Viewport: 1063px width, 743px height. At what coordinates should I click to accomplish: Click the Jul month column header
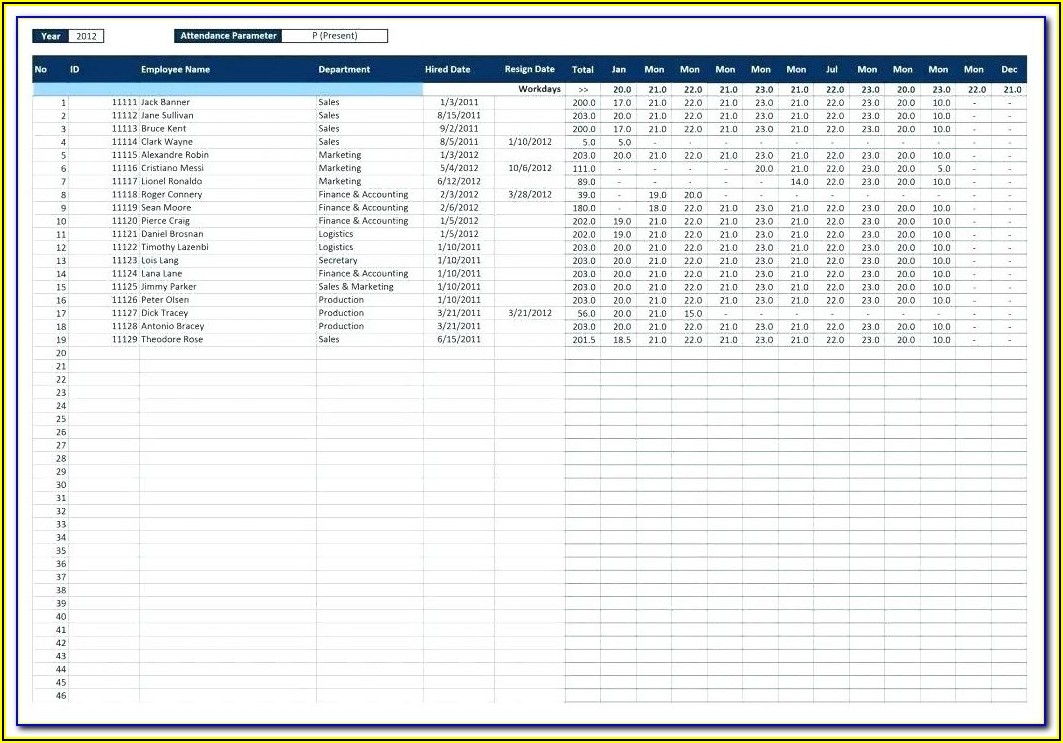(x=832, y=70)
